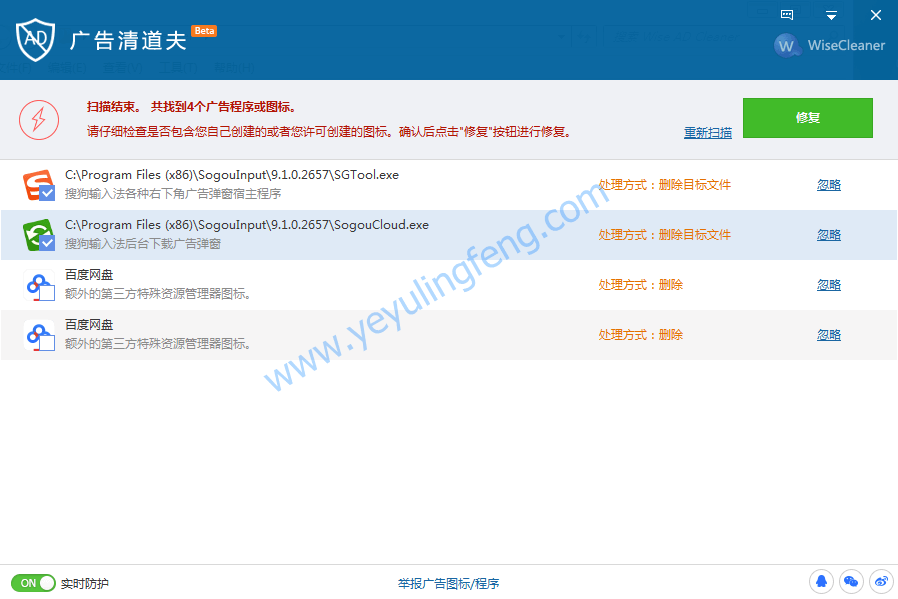Image resolution: width=898 pixels, height=599 pixels.
Task: Click 忽略 for the SogouCloud.exe entry
Action: pyautogui.click(x=828, y=235)
